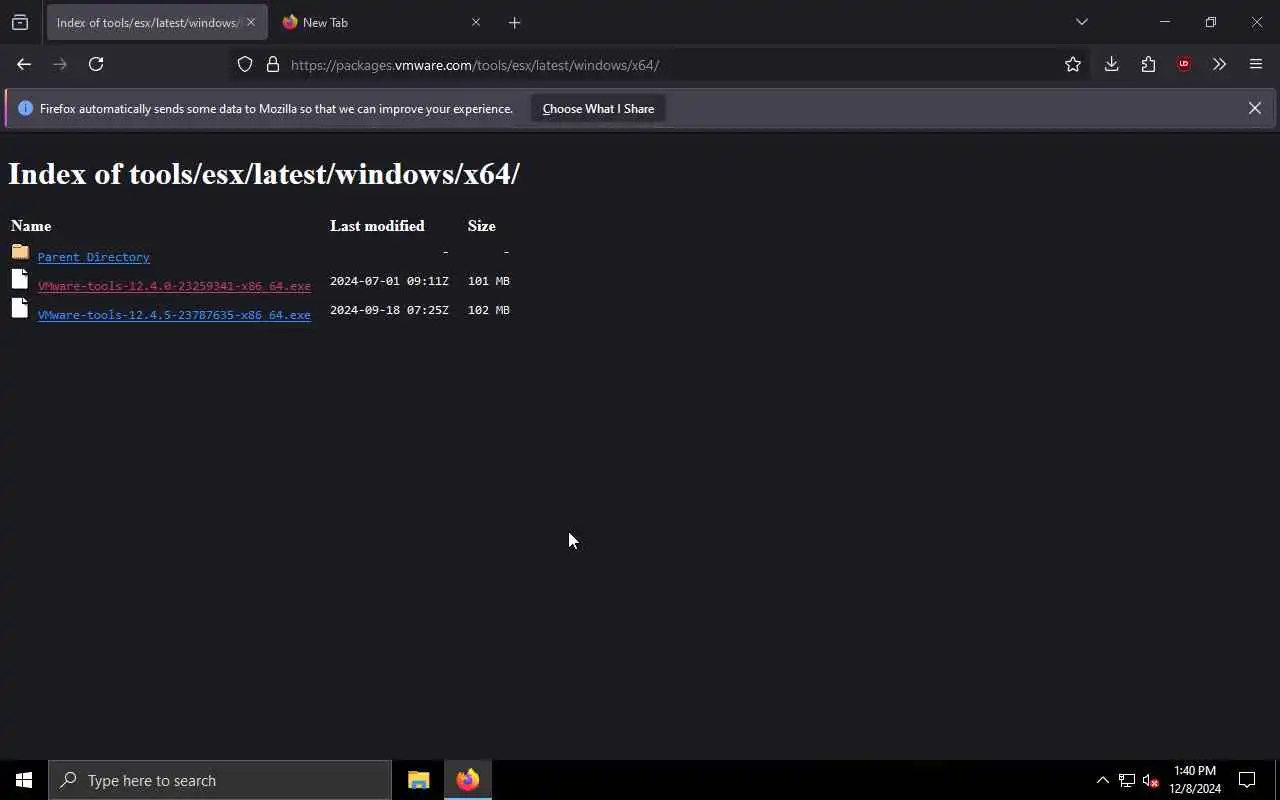
Task: Open the Windows notification center
Action: (1247, 780)
